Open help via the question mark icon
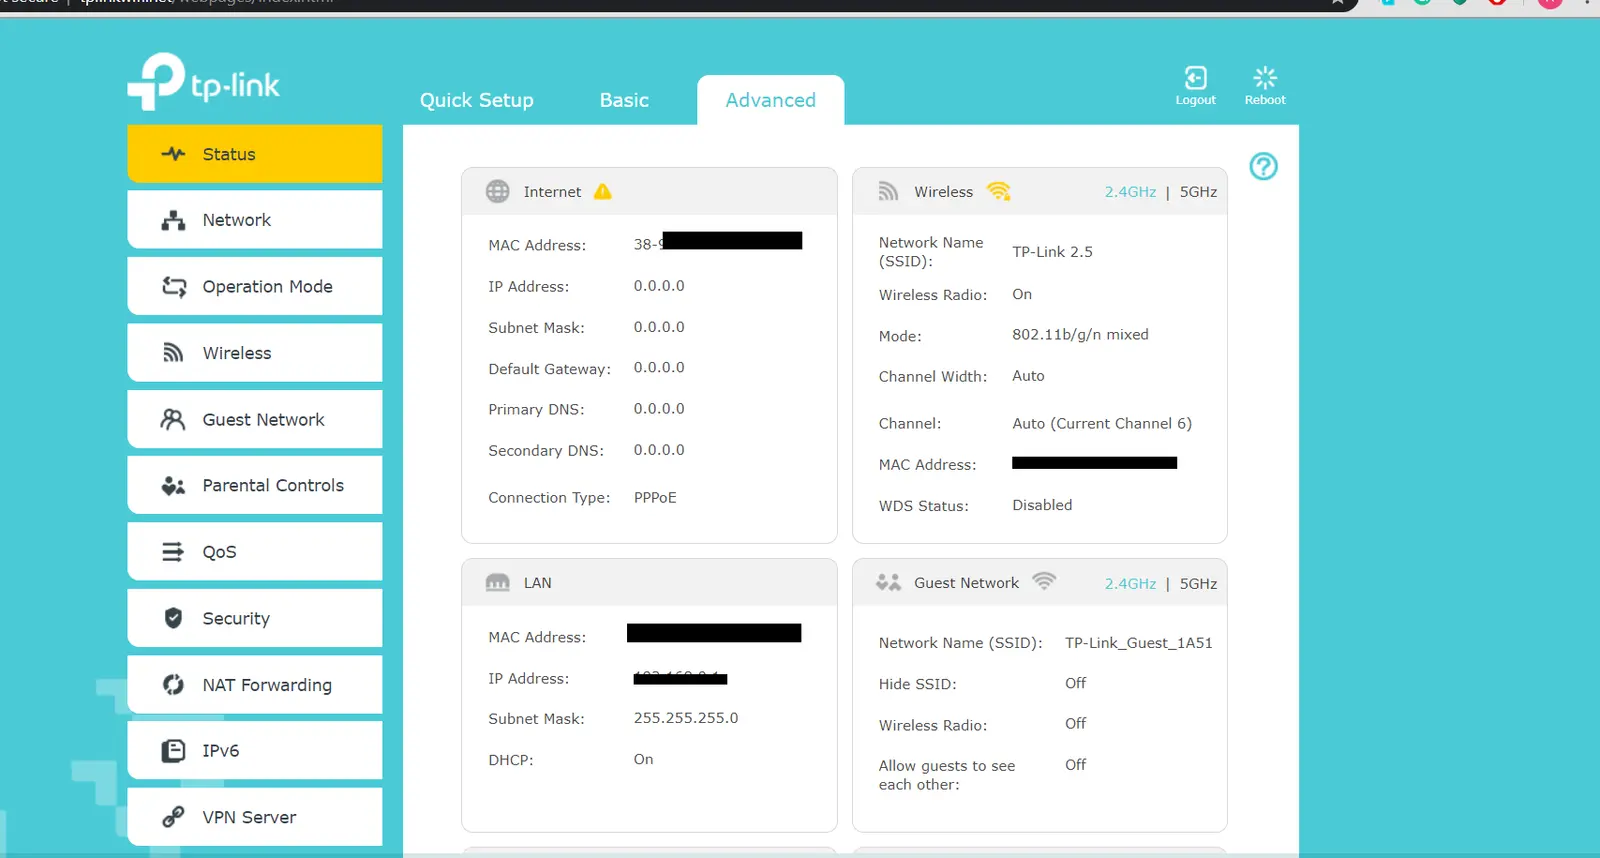The image size is (1600, 858). [1264, 166]
